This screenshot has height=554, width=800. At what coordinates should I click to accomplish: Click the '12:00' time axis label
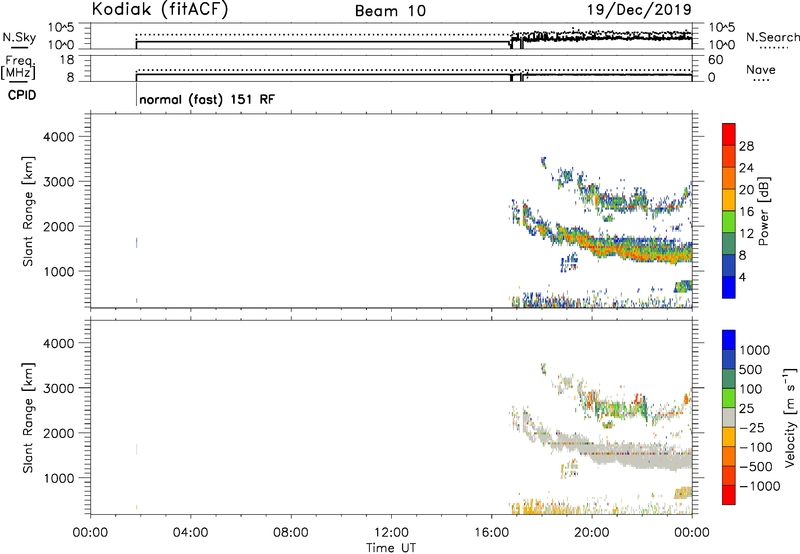coord(391,533)
